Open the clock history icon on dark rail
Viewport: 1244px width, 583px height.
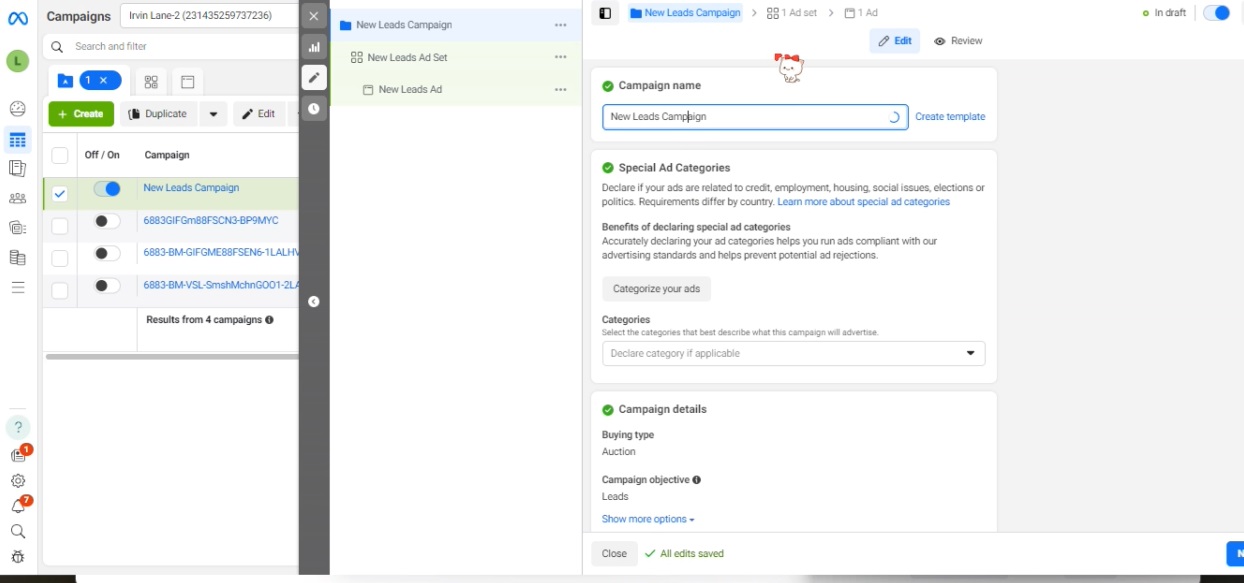314,108
